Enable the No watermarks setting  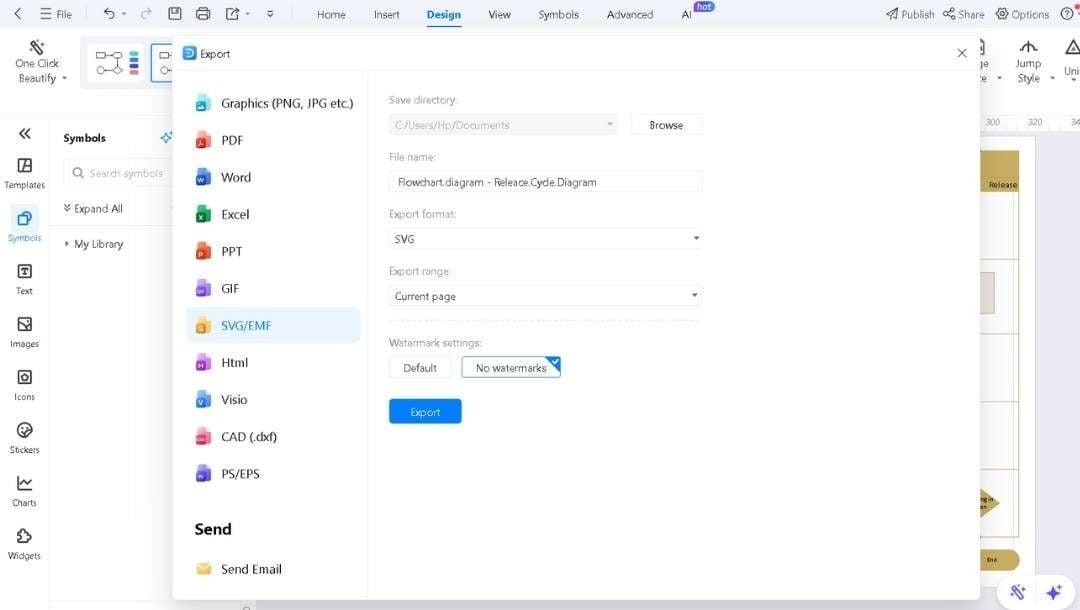(x=510, y=367)
